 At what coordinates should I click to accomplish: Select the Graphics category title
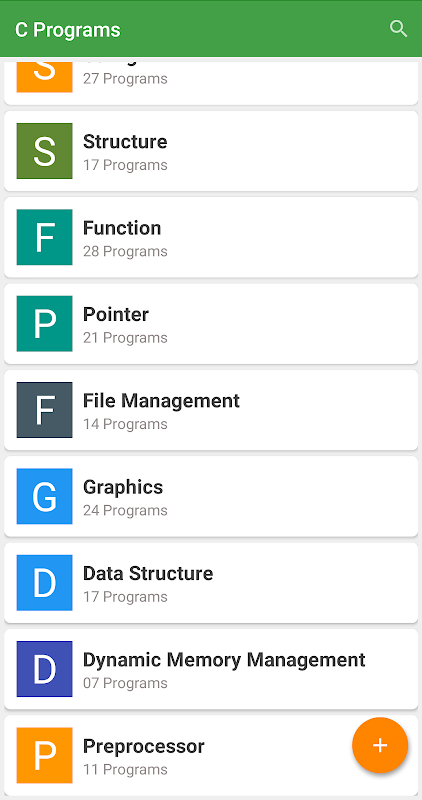coord(123,488)
